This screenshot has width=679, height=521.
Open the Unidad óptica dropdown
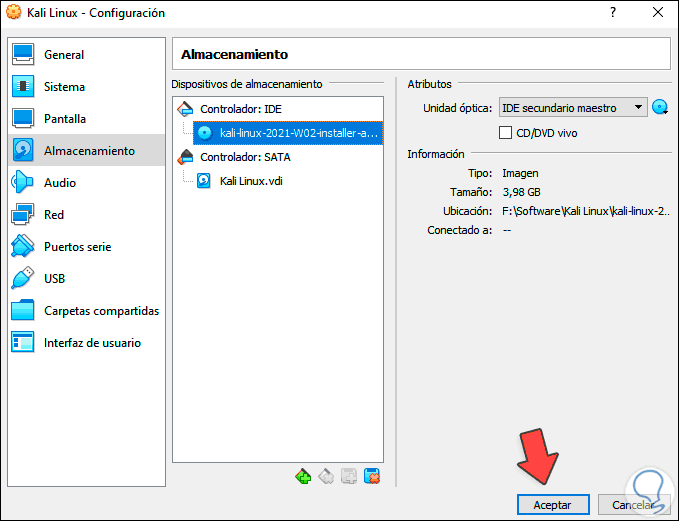tap(573, 107)
